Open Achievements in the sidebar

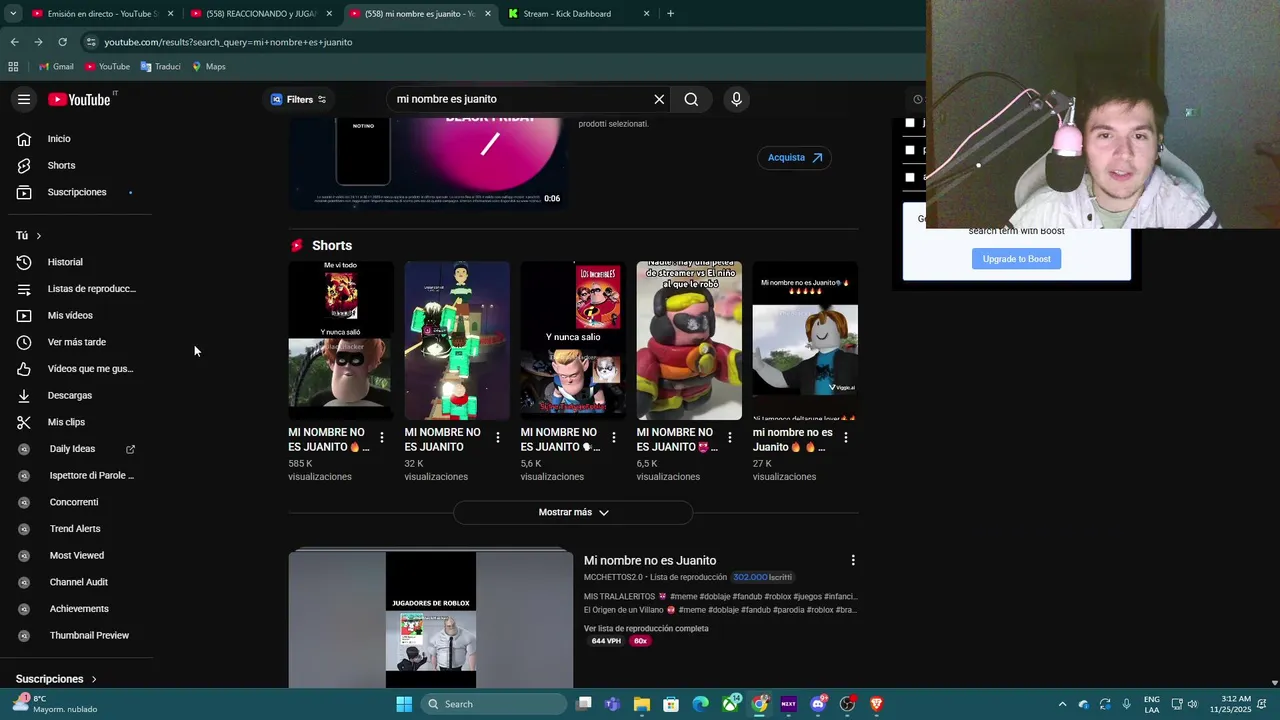pyautogui.click(x=80, y=609)
